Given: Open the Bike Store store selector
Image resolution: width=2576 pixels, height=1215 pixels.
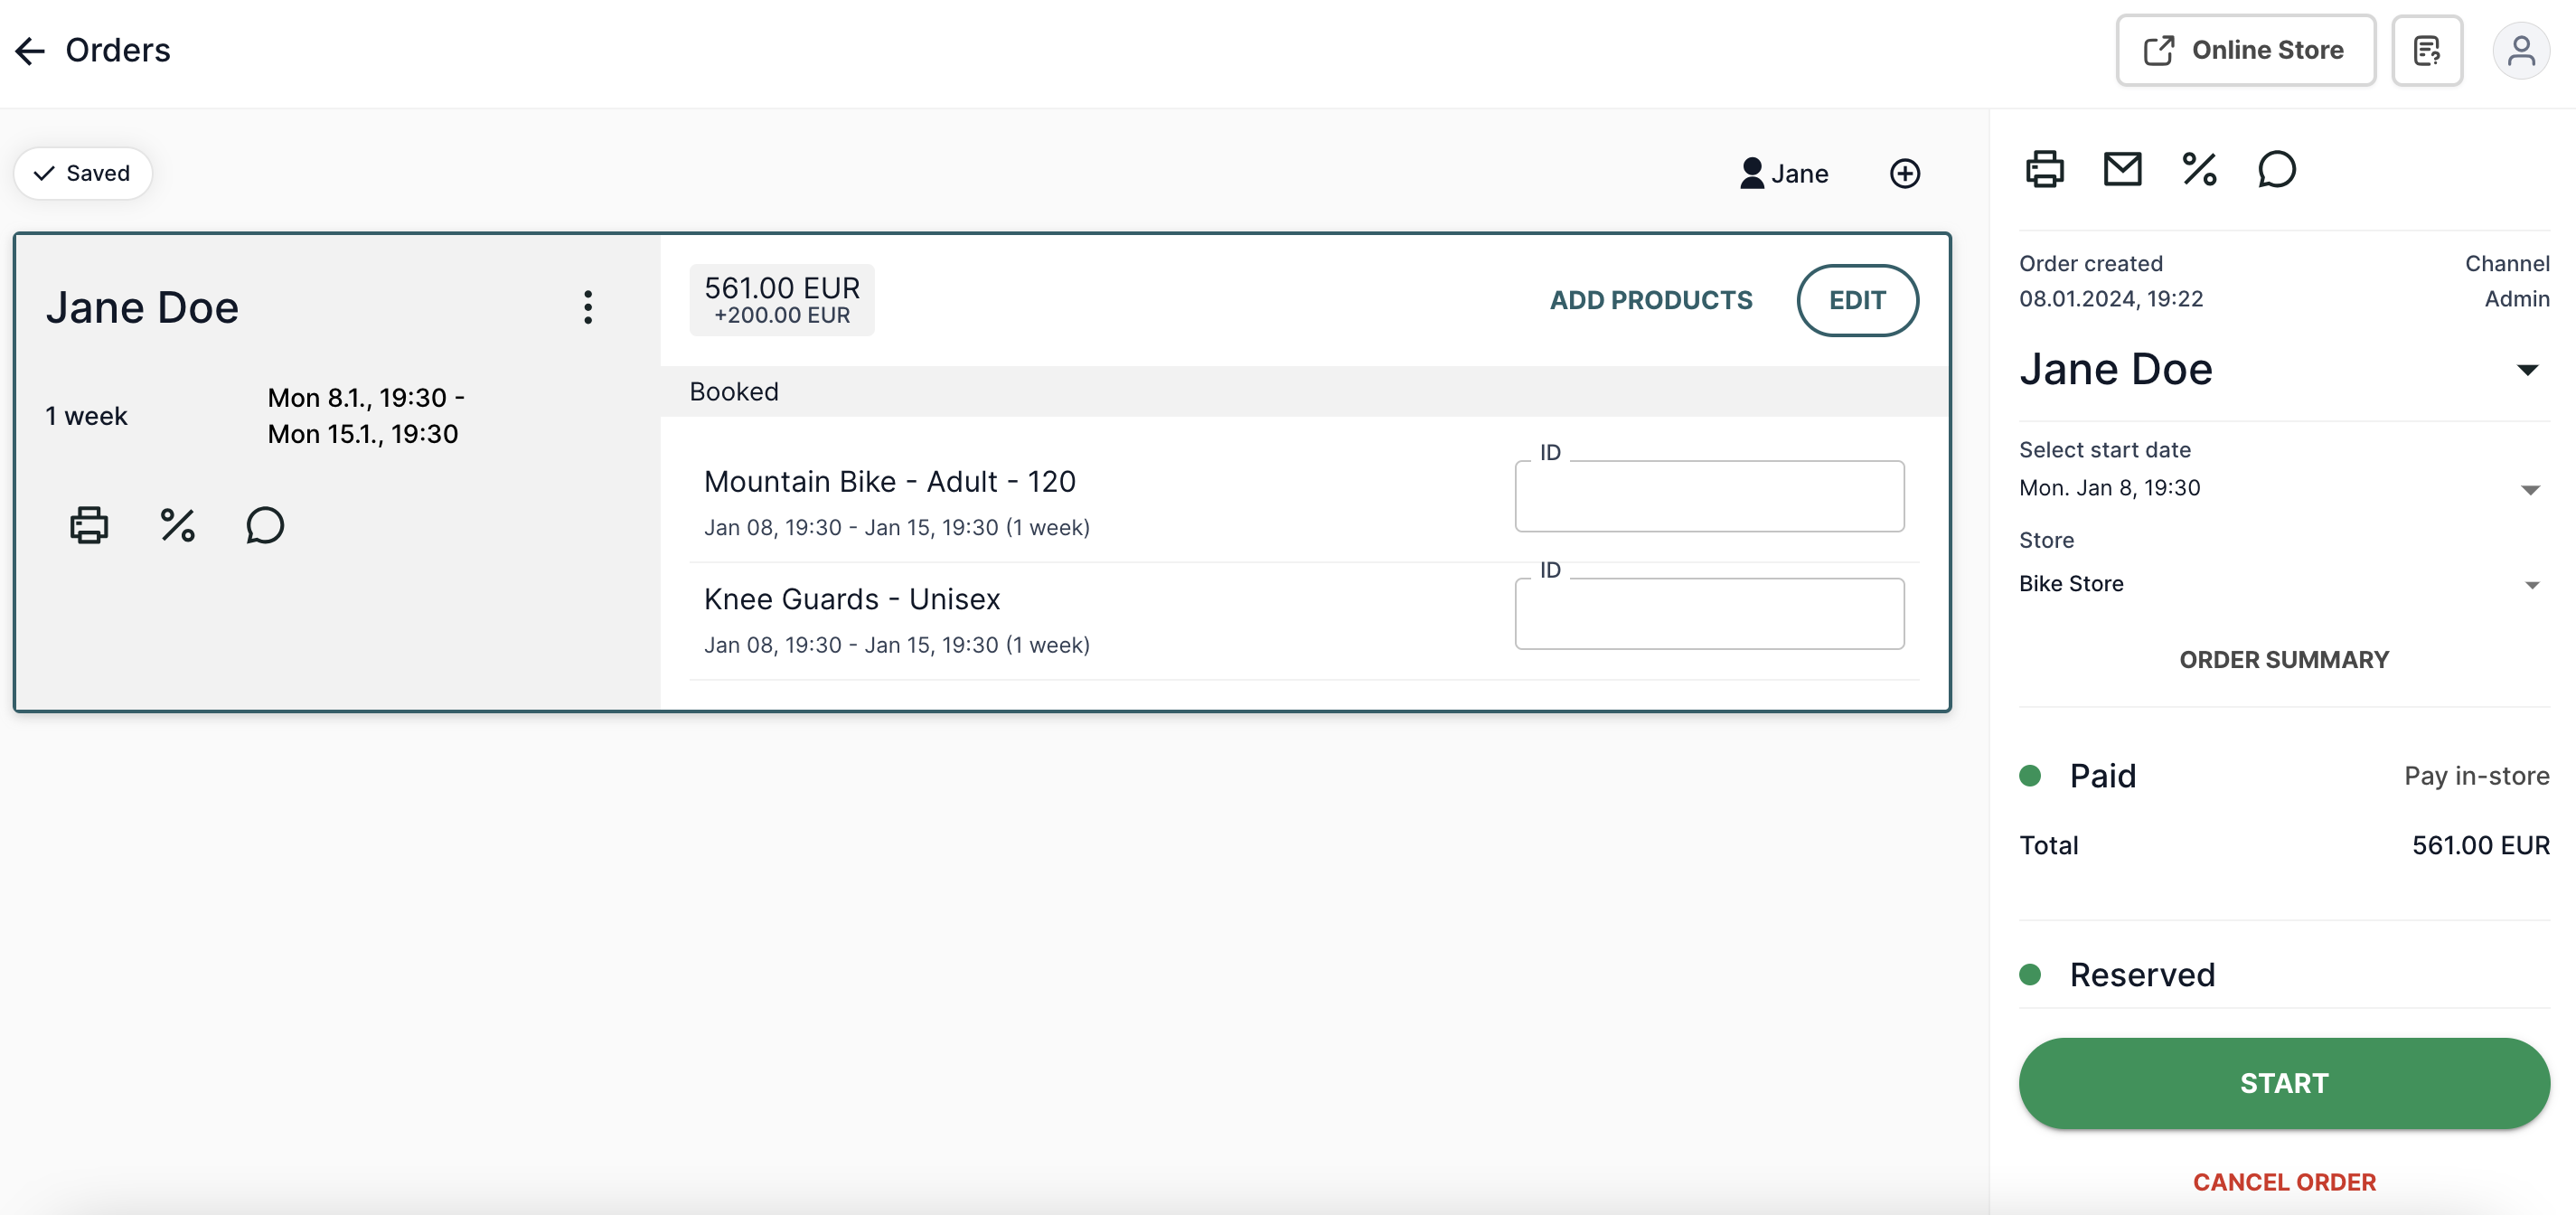Looking at the screenshot, I should 2532,584.
